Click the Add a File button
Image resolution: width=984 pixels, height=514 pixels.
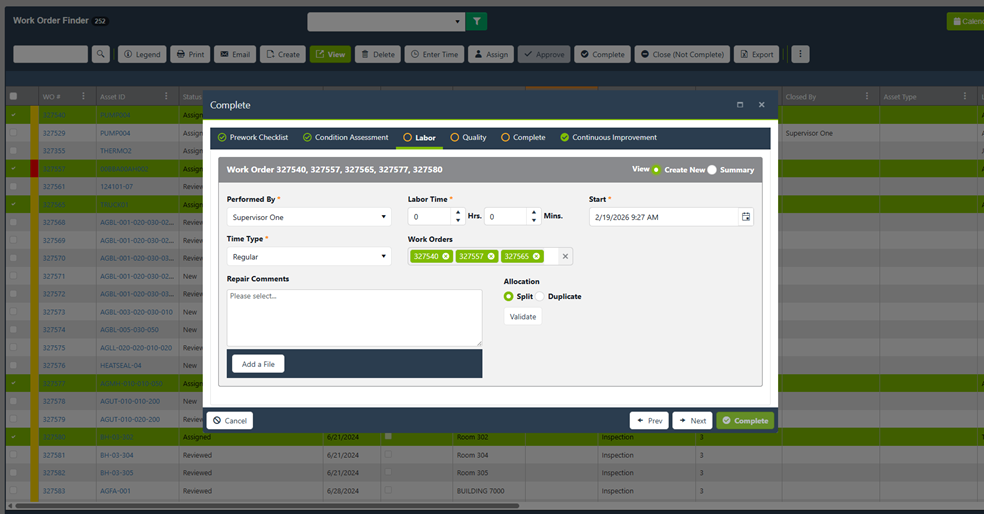point(258,364)
